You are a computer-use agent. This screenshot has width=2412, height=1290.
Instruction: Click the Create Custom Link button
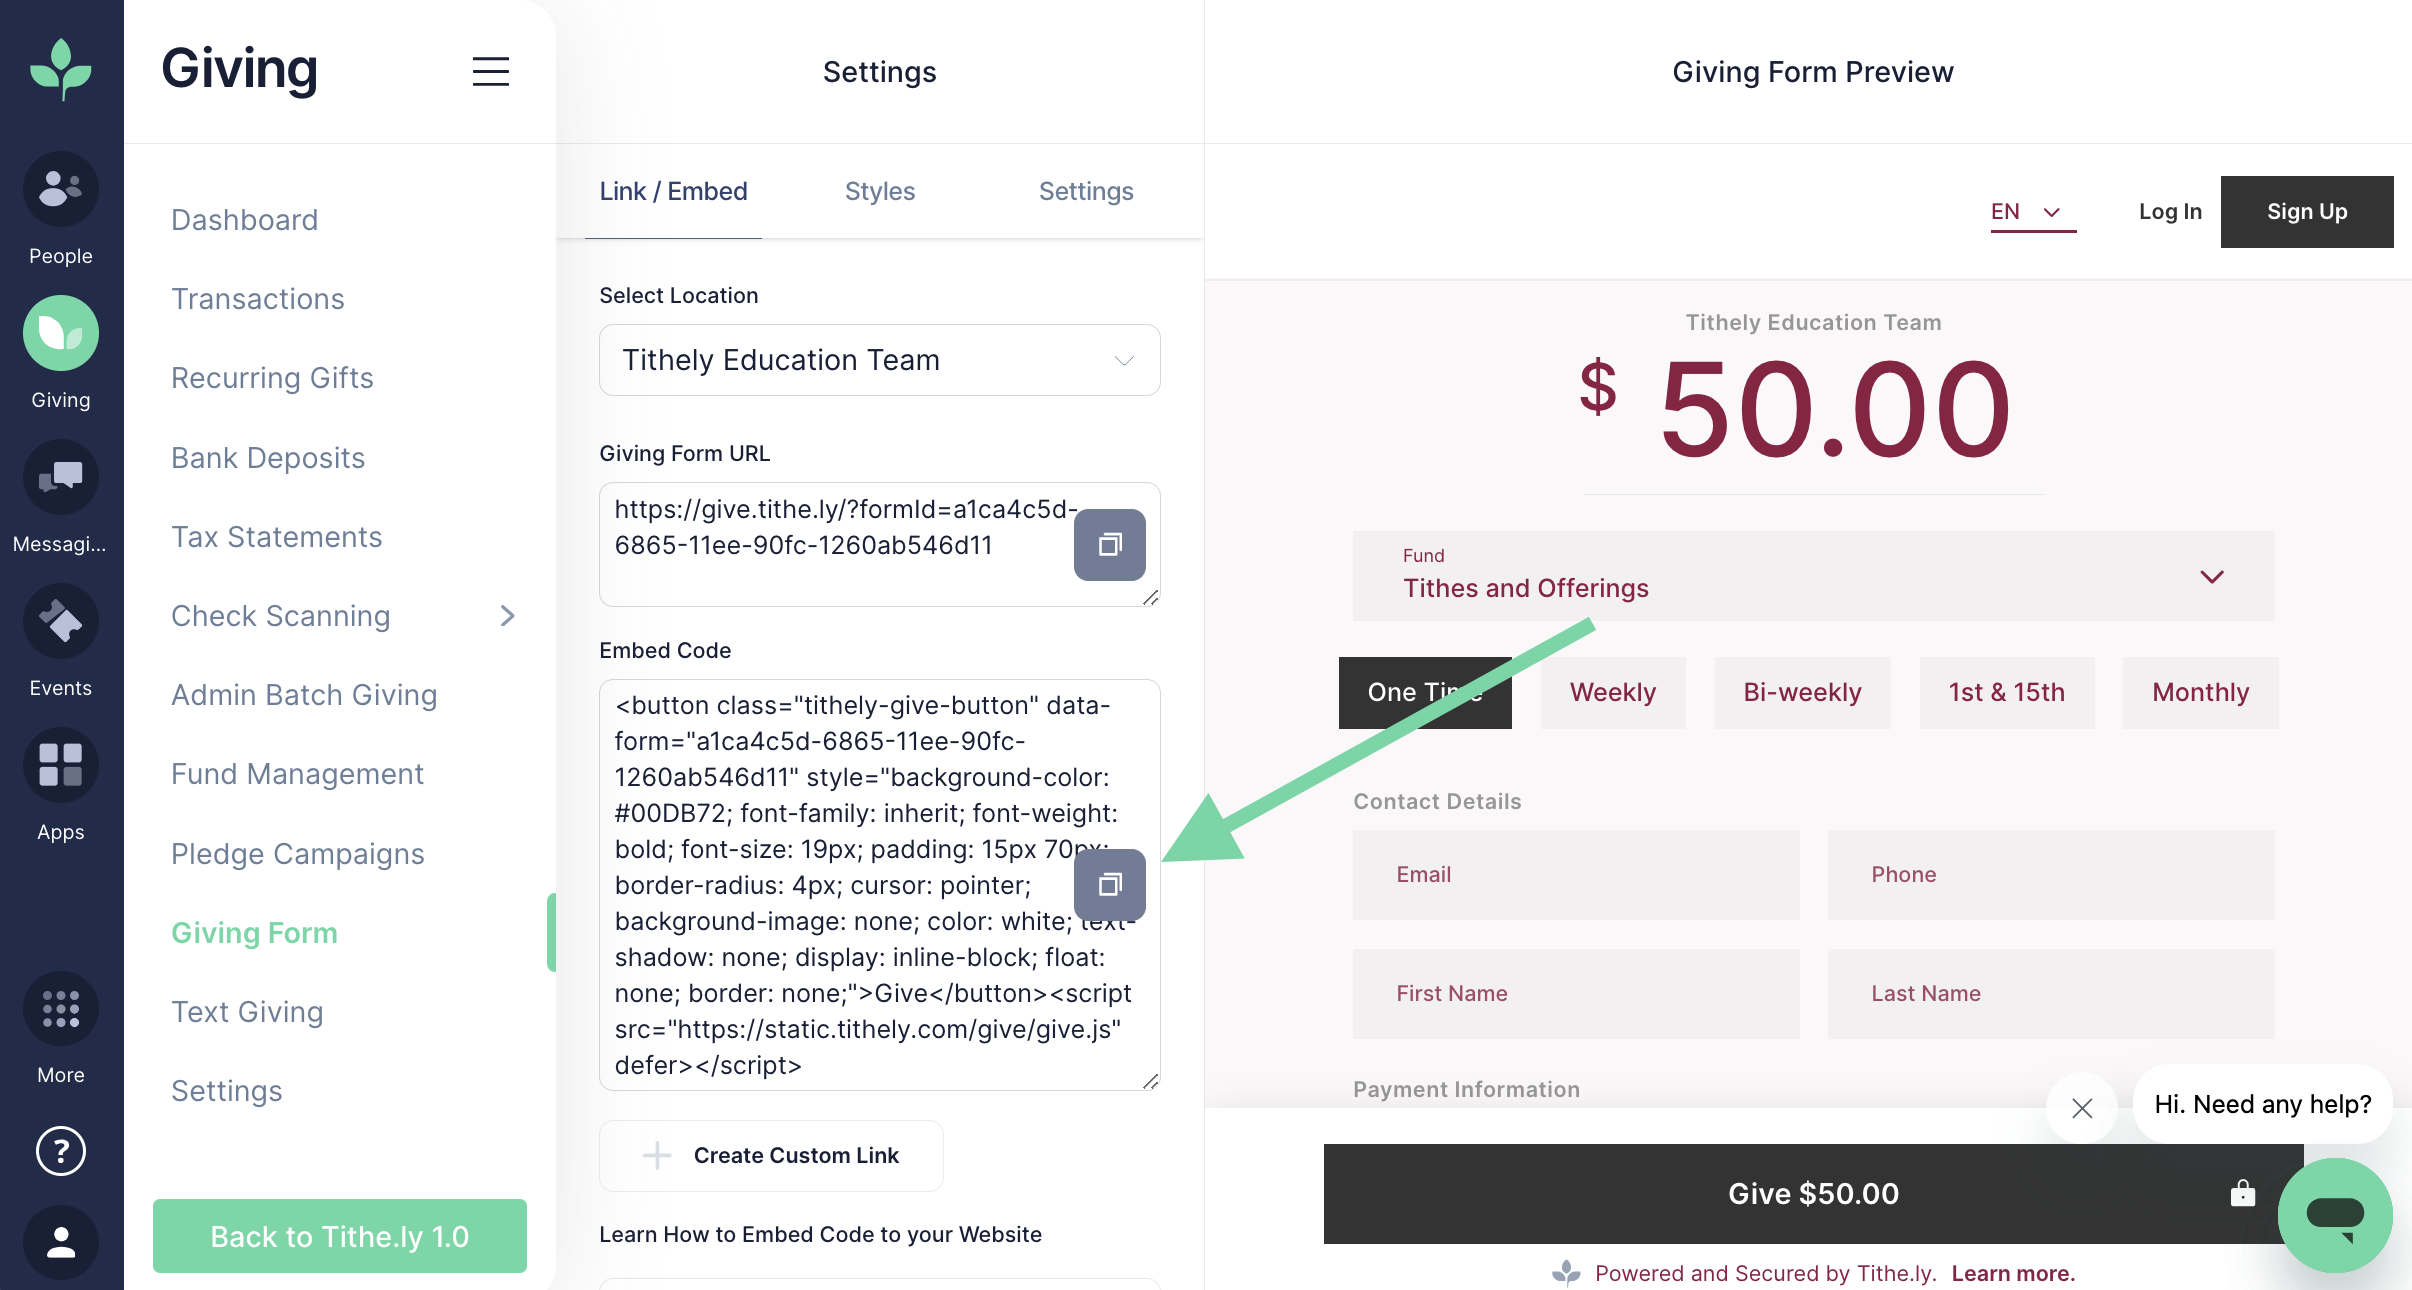coord(771,1156)
